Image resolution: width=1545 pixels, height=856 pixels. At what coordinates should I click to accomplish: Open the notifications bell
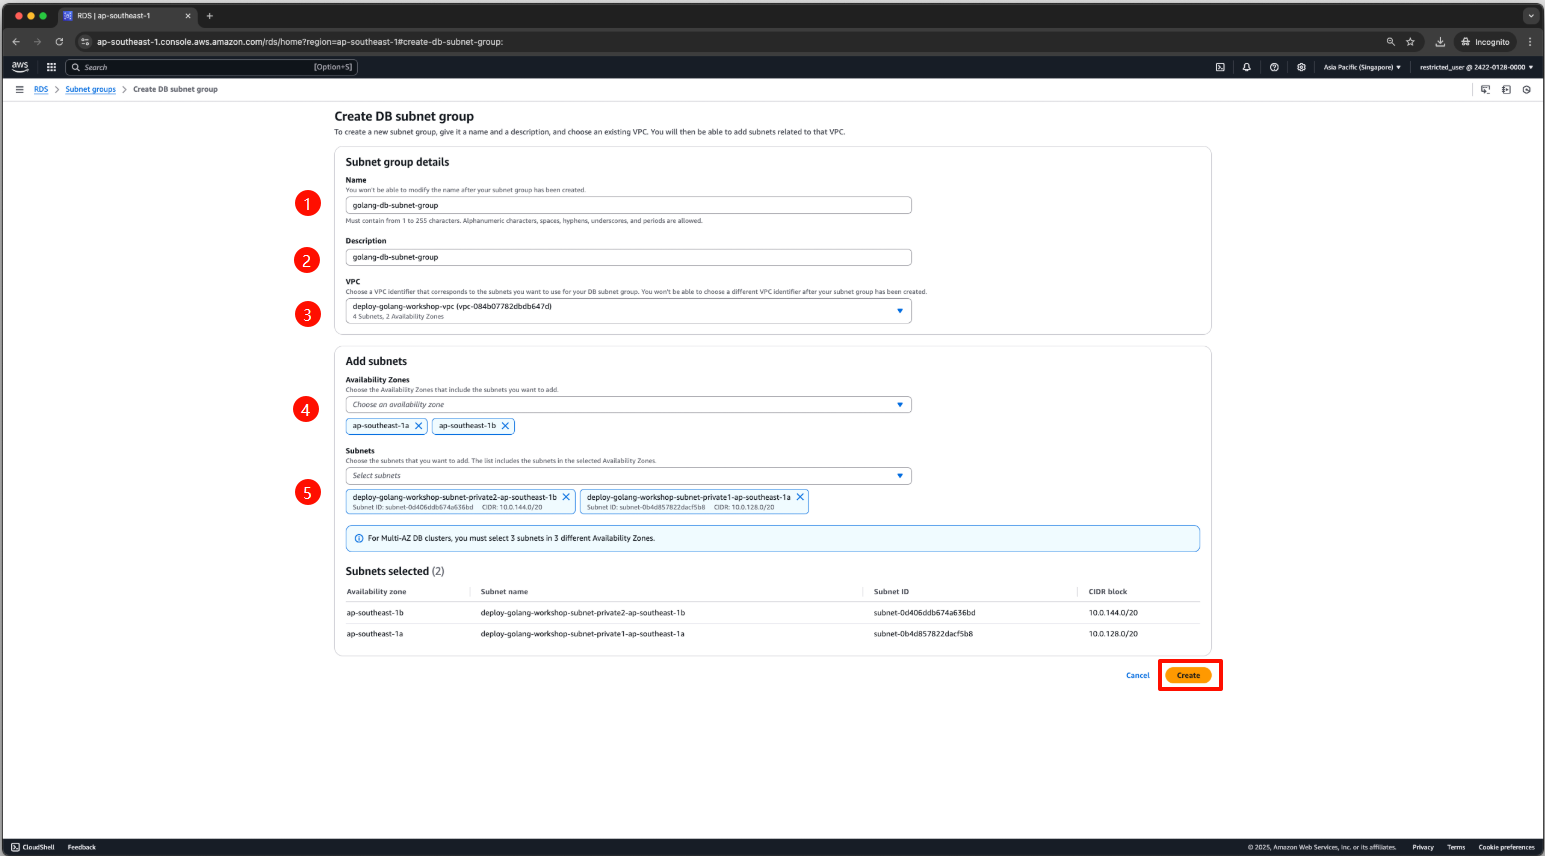[1247, 67]
